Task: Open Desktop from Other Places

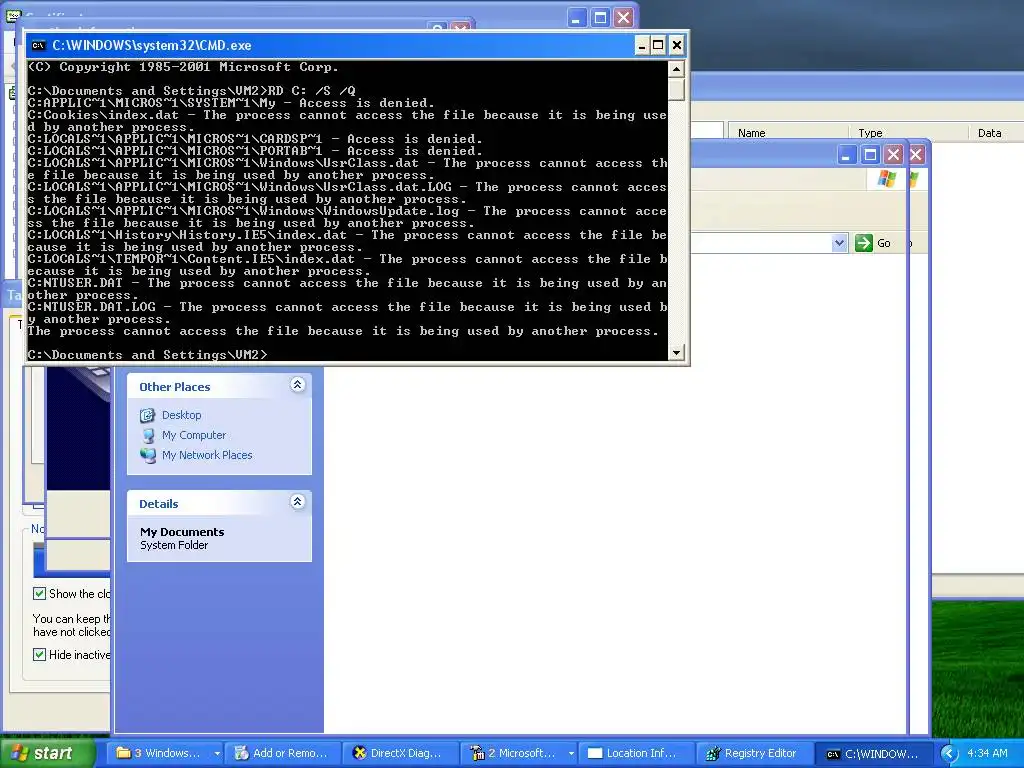Action: [x=182, y=415]
